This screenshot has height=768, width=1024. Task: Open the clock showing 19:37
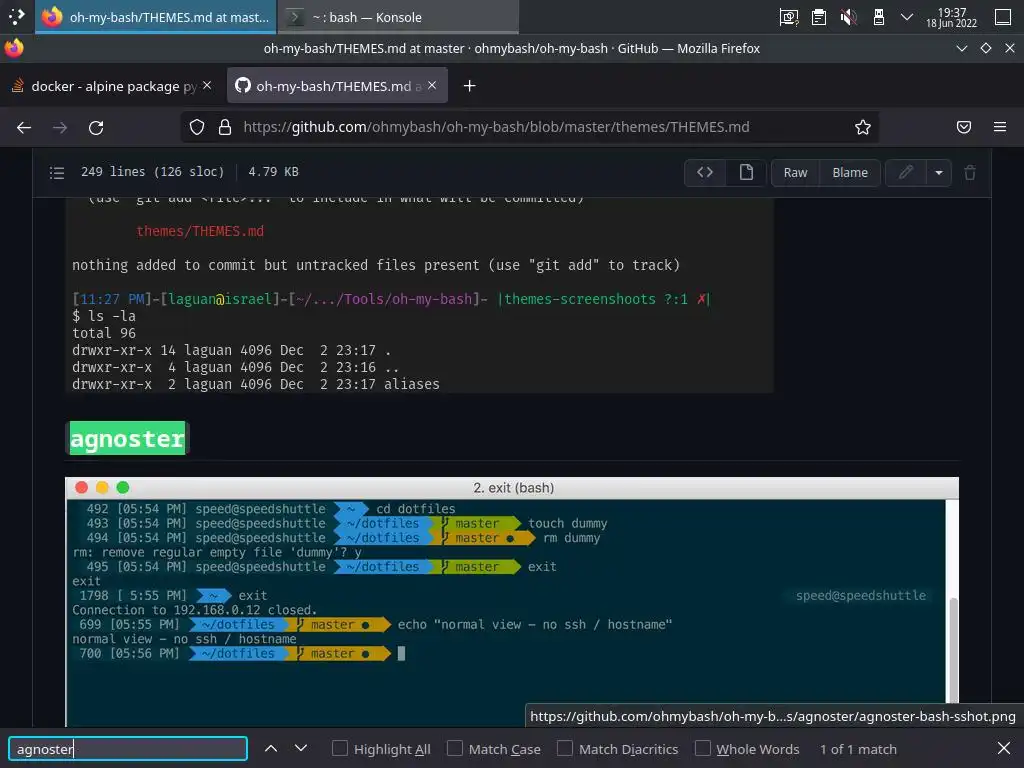tap(952, 17)
